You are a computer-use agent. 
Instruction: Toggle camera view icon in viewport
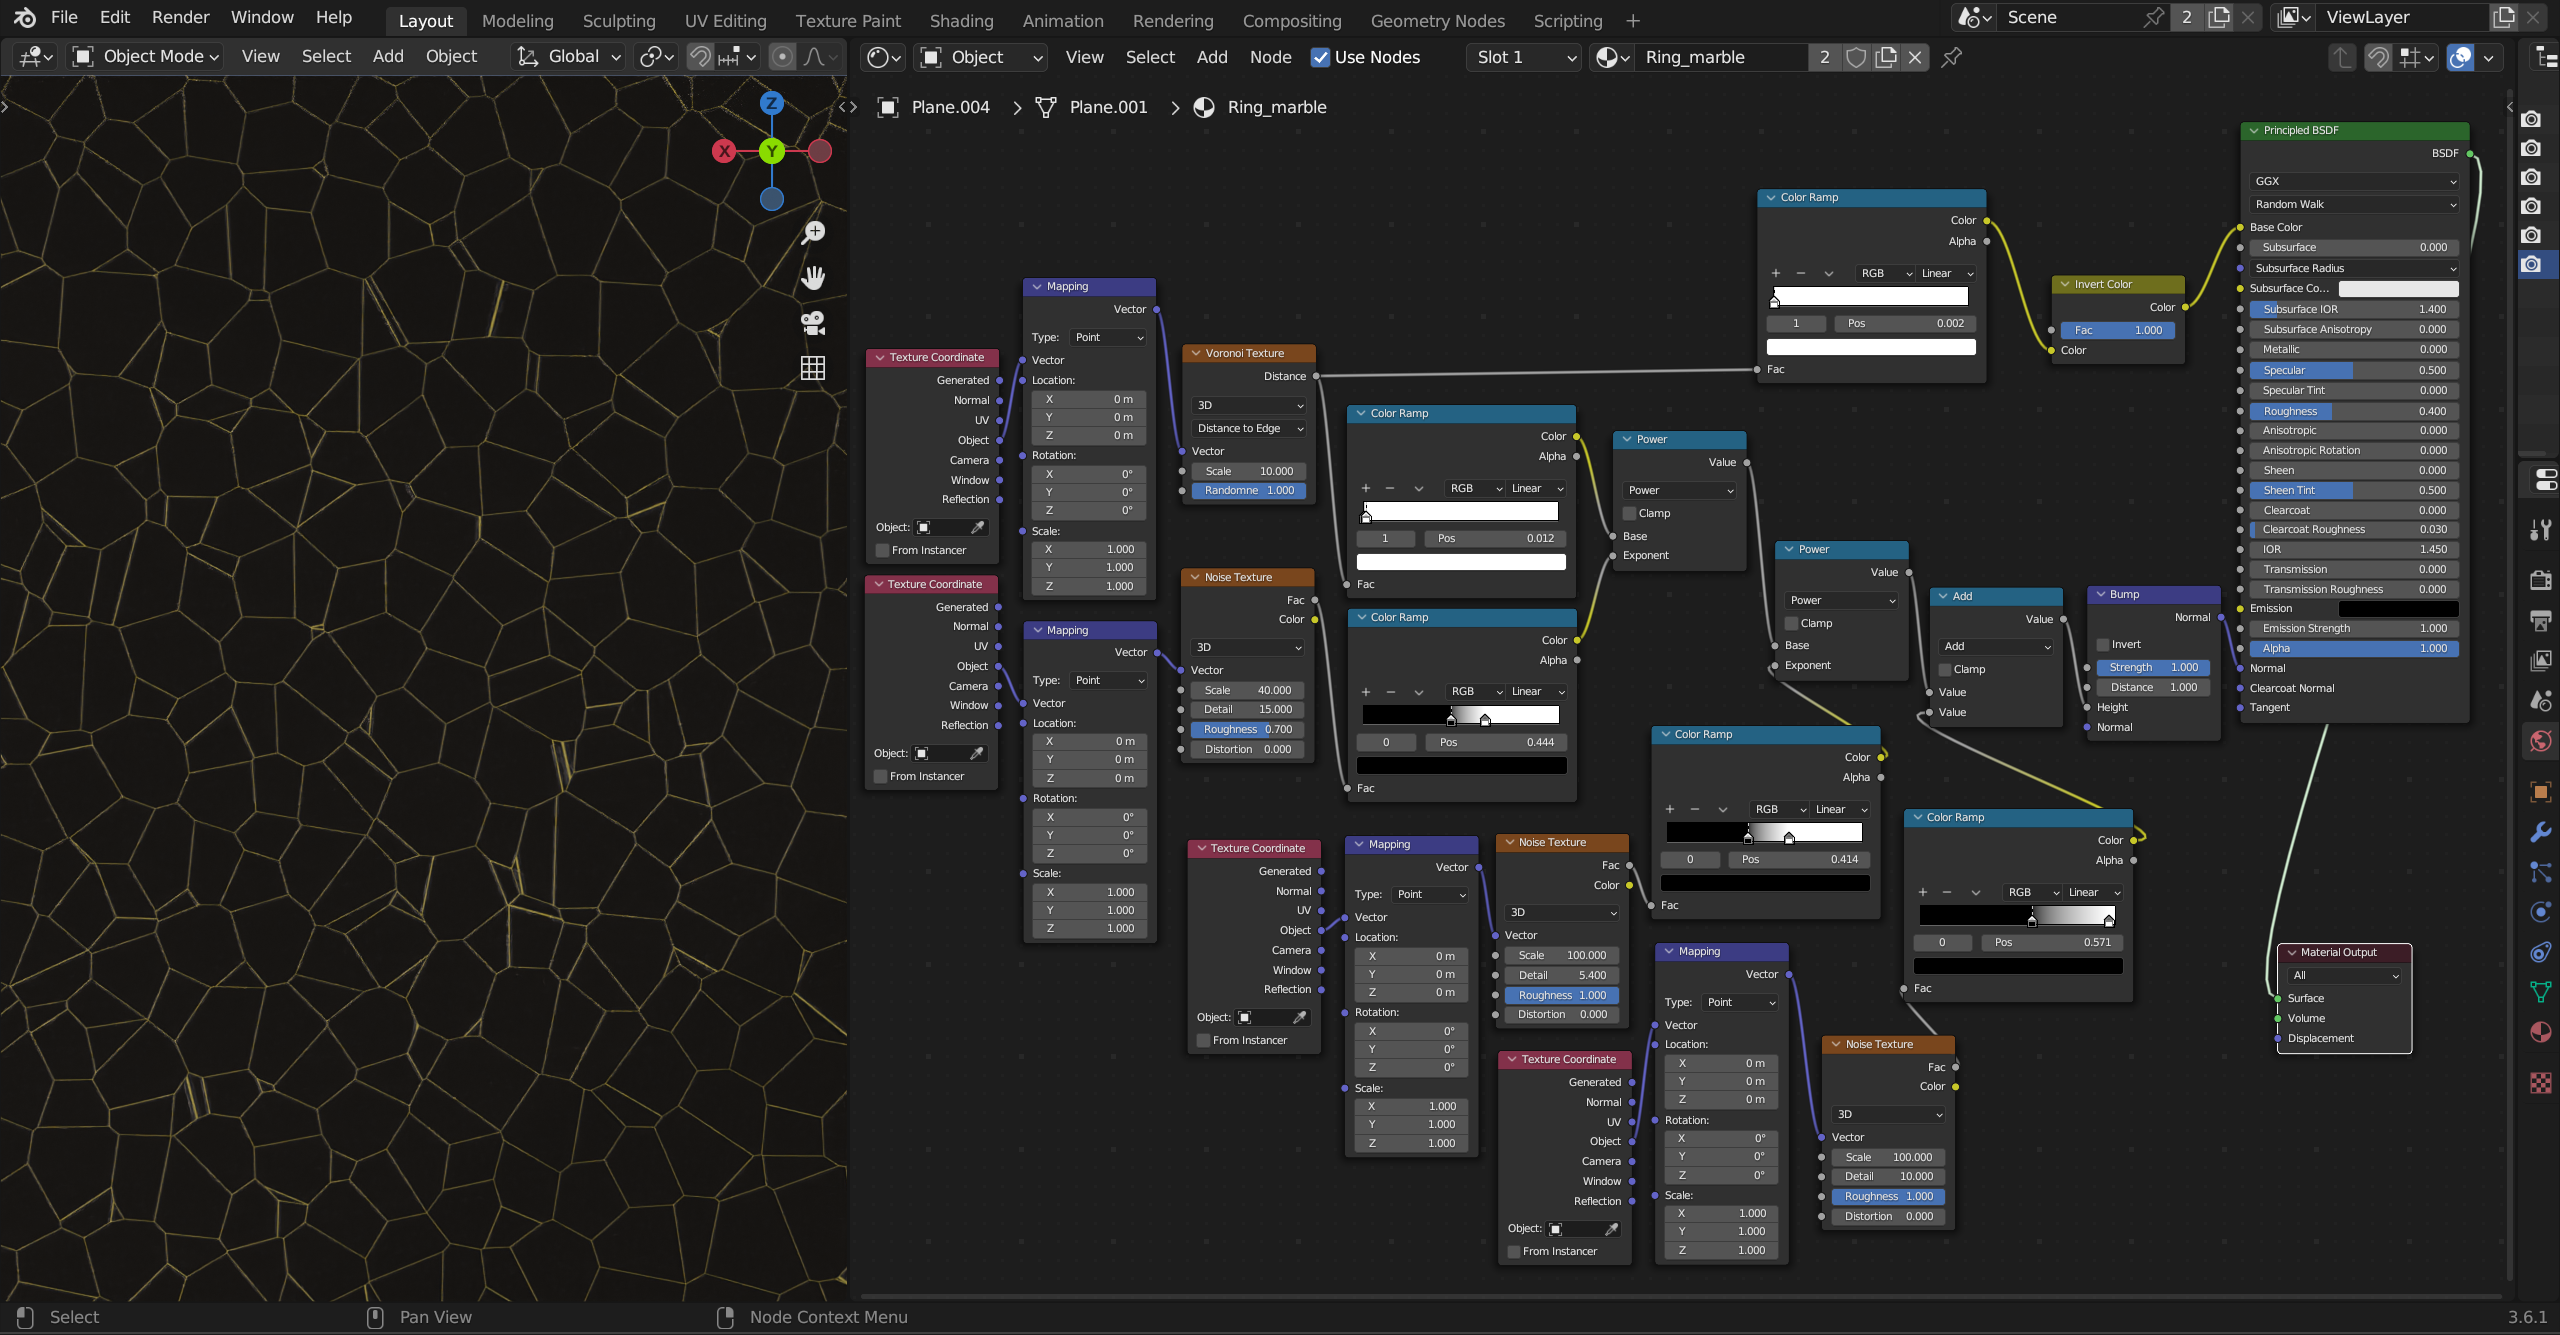click(x=814, y=322)
